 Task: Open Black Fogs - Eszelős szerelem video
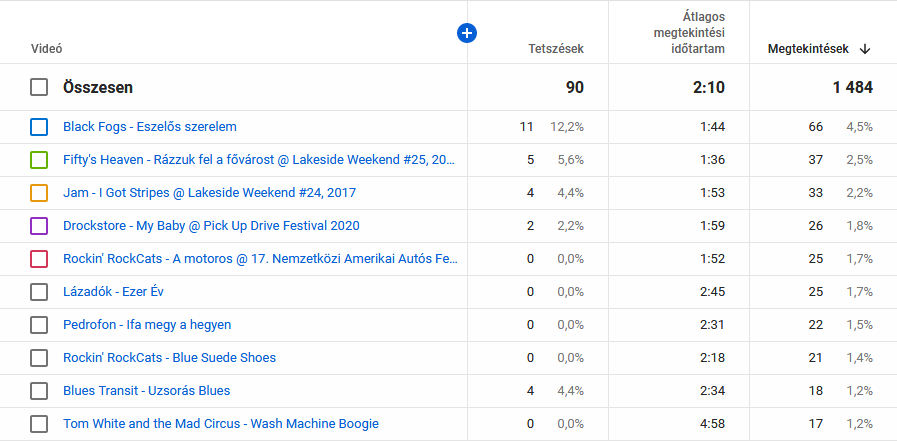click(150, 127)
